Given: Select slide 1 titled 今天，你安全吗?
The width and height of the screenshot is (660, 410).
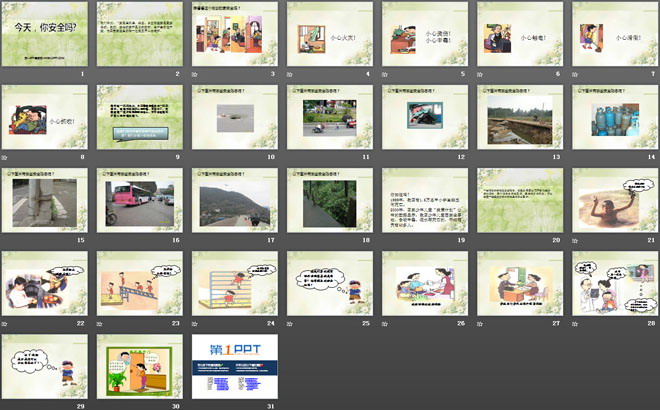Looking at the screenshot, I should (x=45, y=34).
